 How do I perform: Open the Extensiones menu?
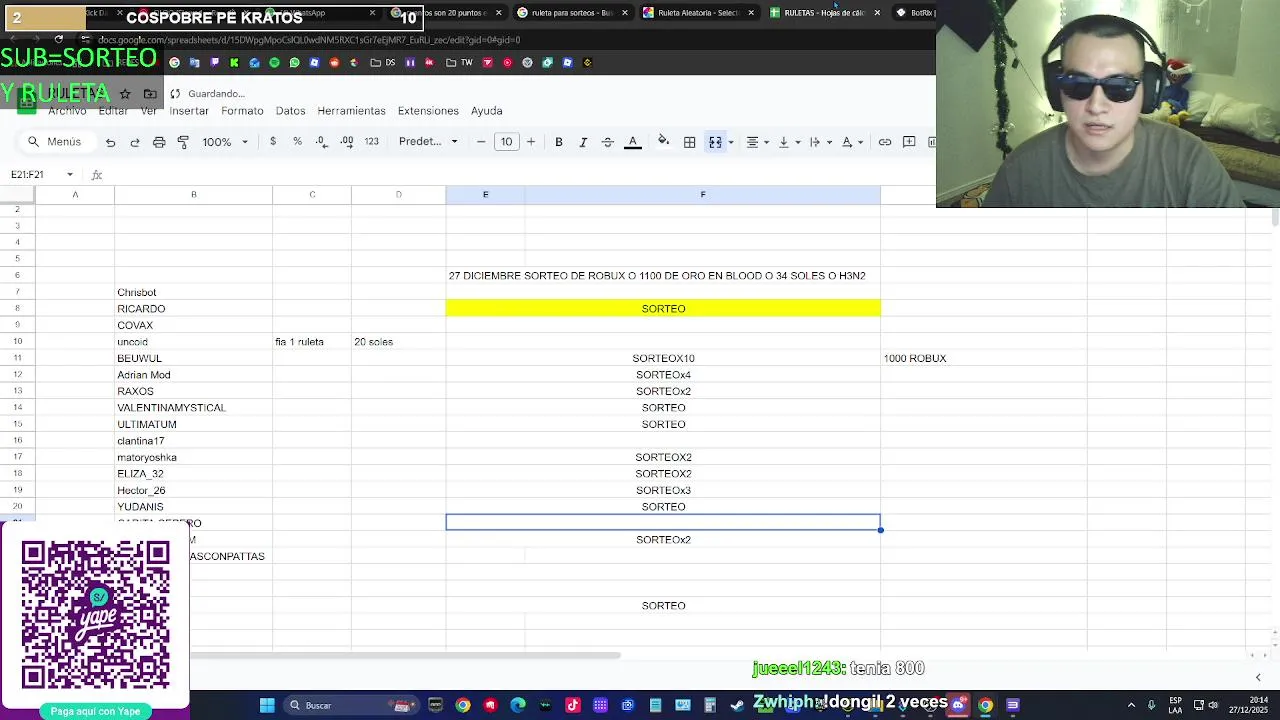pos(428,111)
